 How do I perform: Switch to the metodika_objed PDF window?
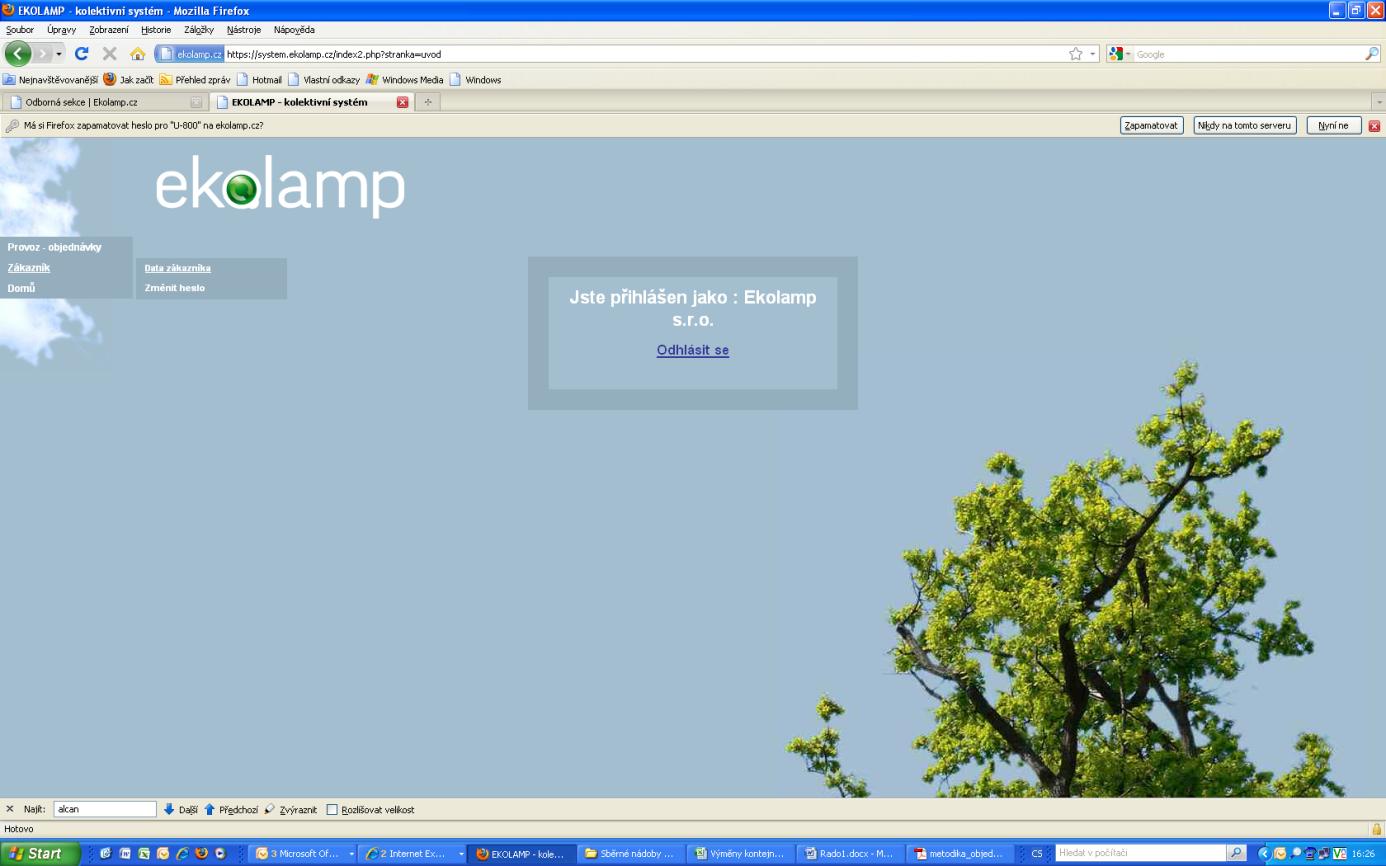[x=961, y=854]
